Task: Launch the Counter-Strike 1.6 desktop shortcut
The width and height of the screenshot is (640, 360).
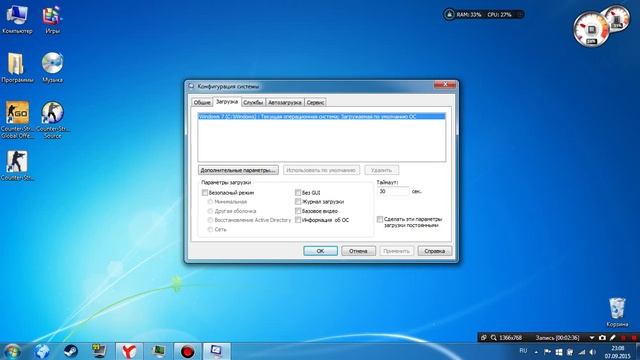Action: [x=17, y=166]
